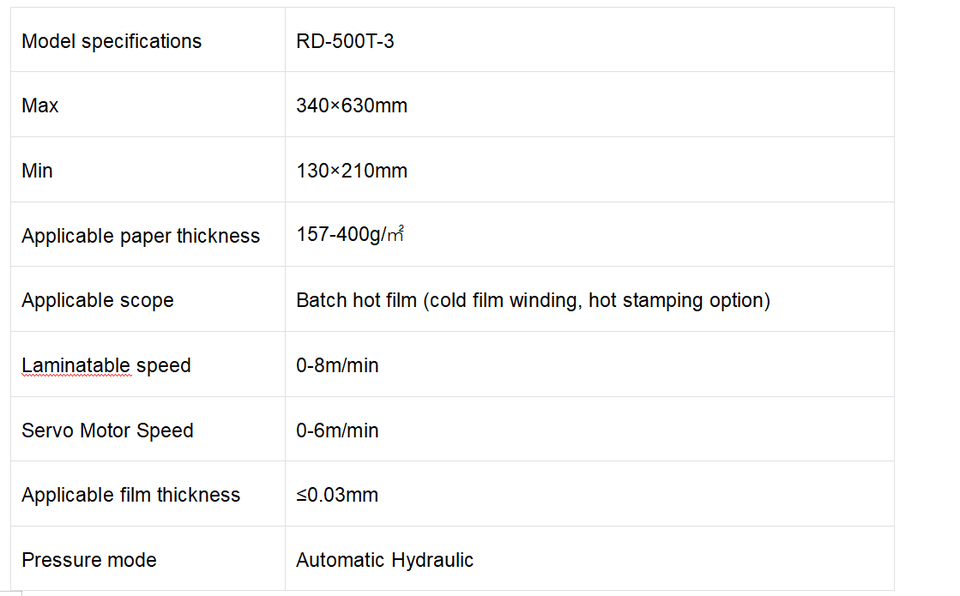The width and height of the screenshot is (960, 596).
Task: Click the 'Min' row label
Action: coord(37,171)
